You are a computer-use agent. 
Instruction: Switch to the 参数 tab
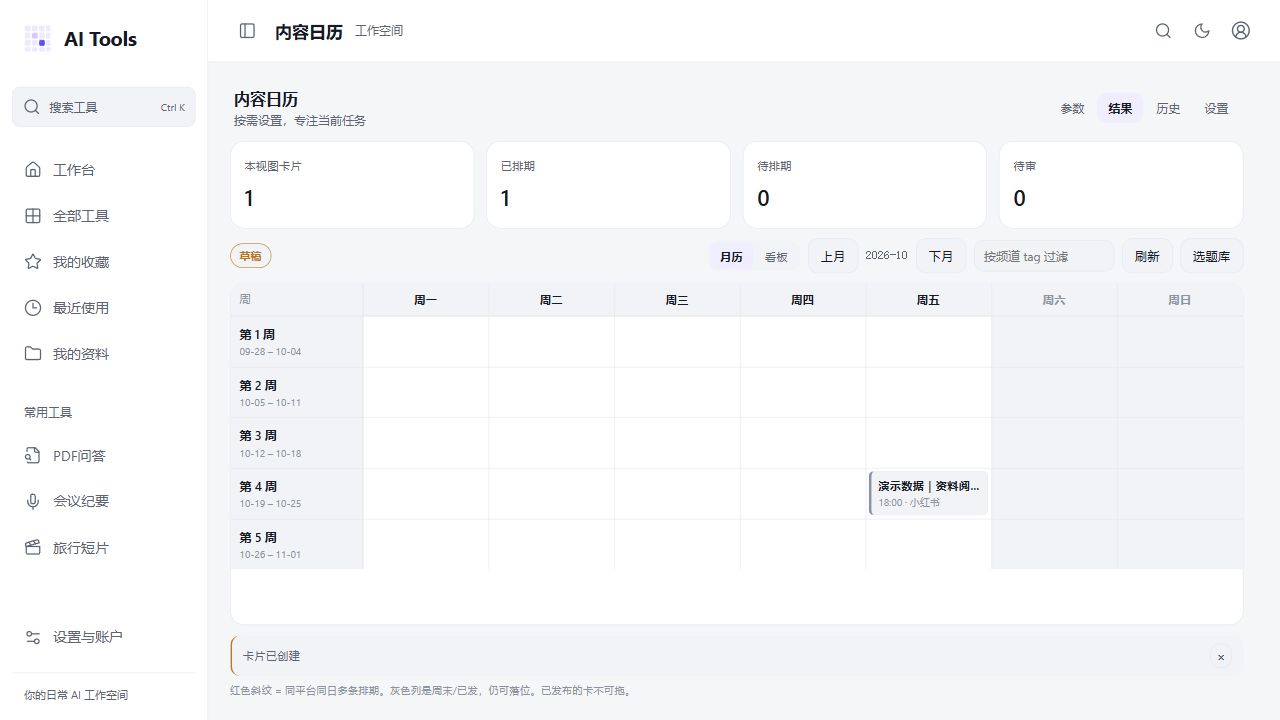[1072, 108]
